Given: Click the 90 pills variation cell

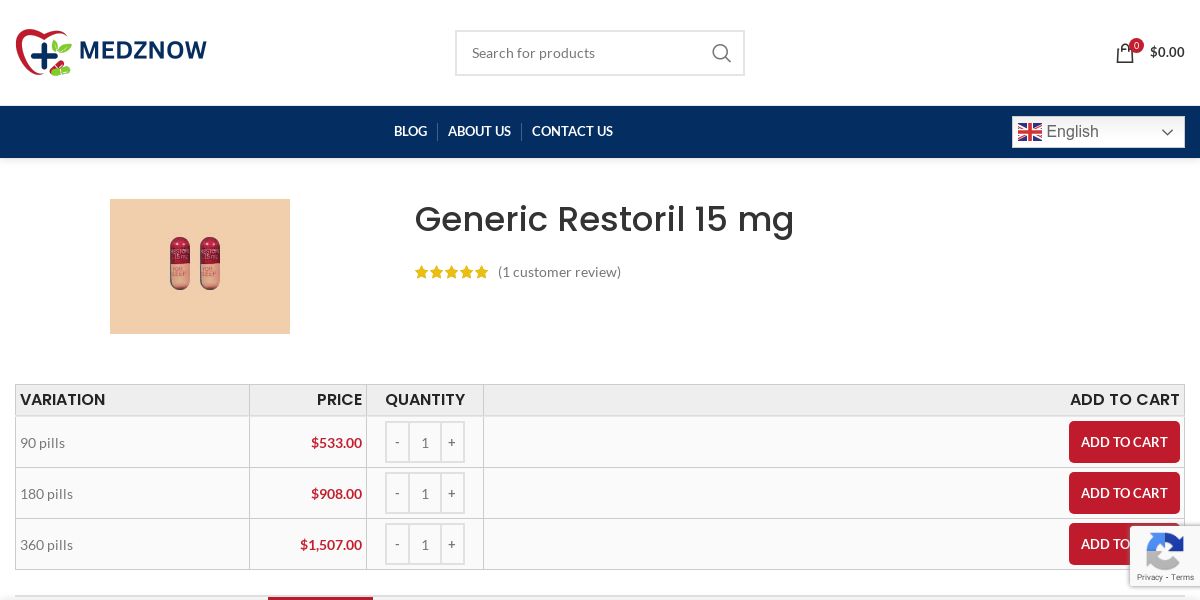Looking at the screenshot, I should click(x=132, y=442).
